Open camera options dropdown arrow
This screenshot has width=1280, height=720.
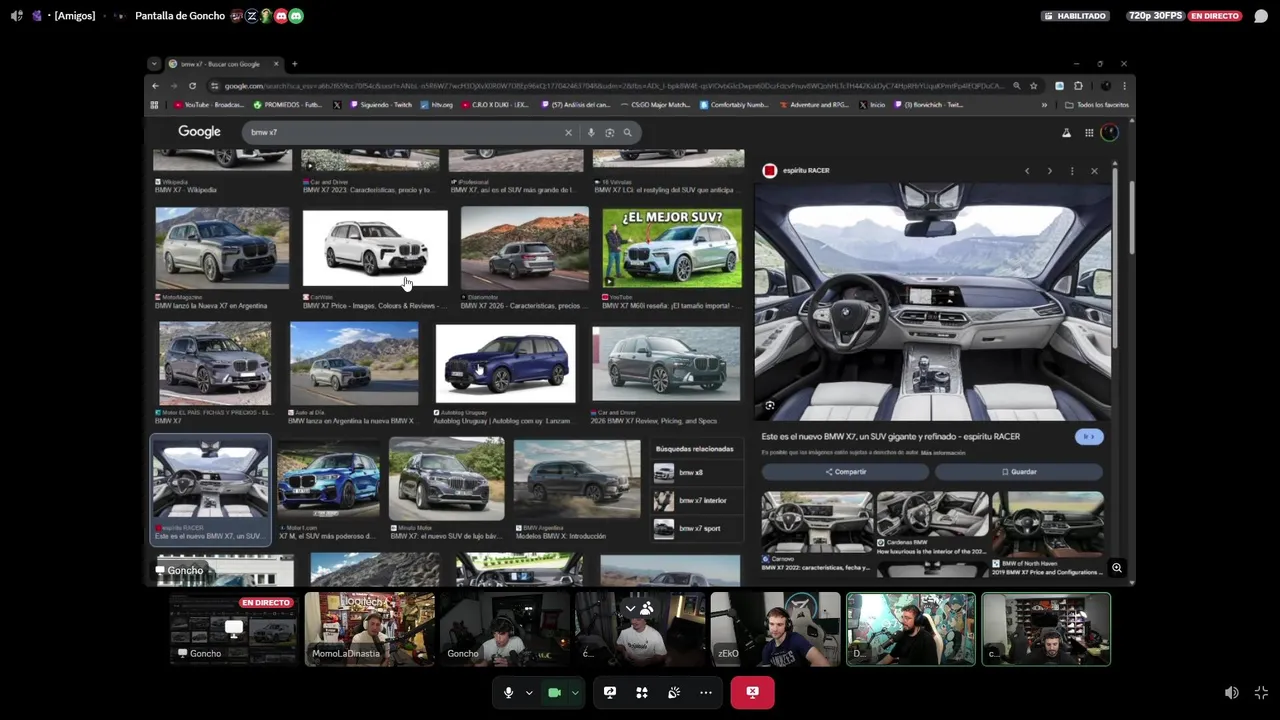pyautogui.click(x=575, y=693)
